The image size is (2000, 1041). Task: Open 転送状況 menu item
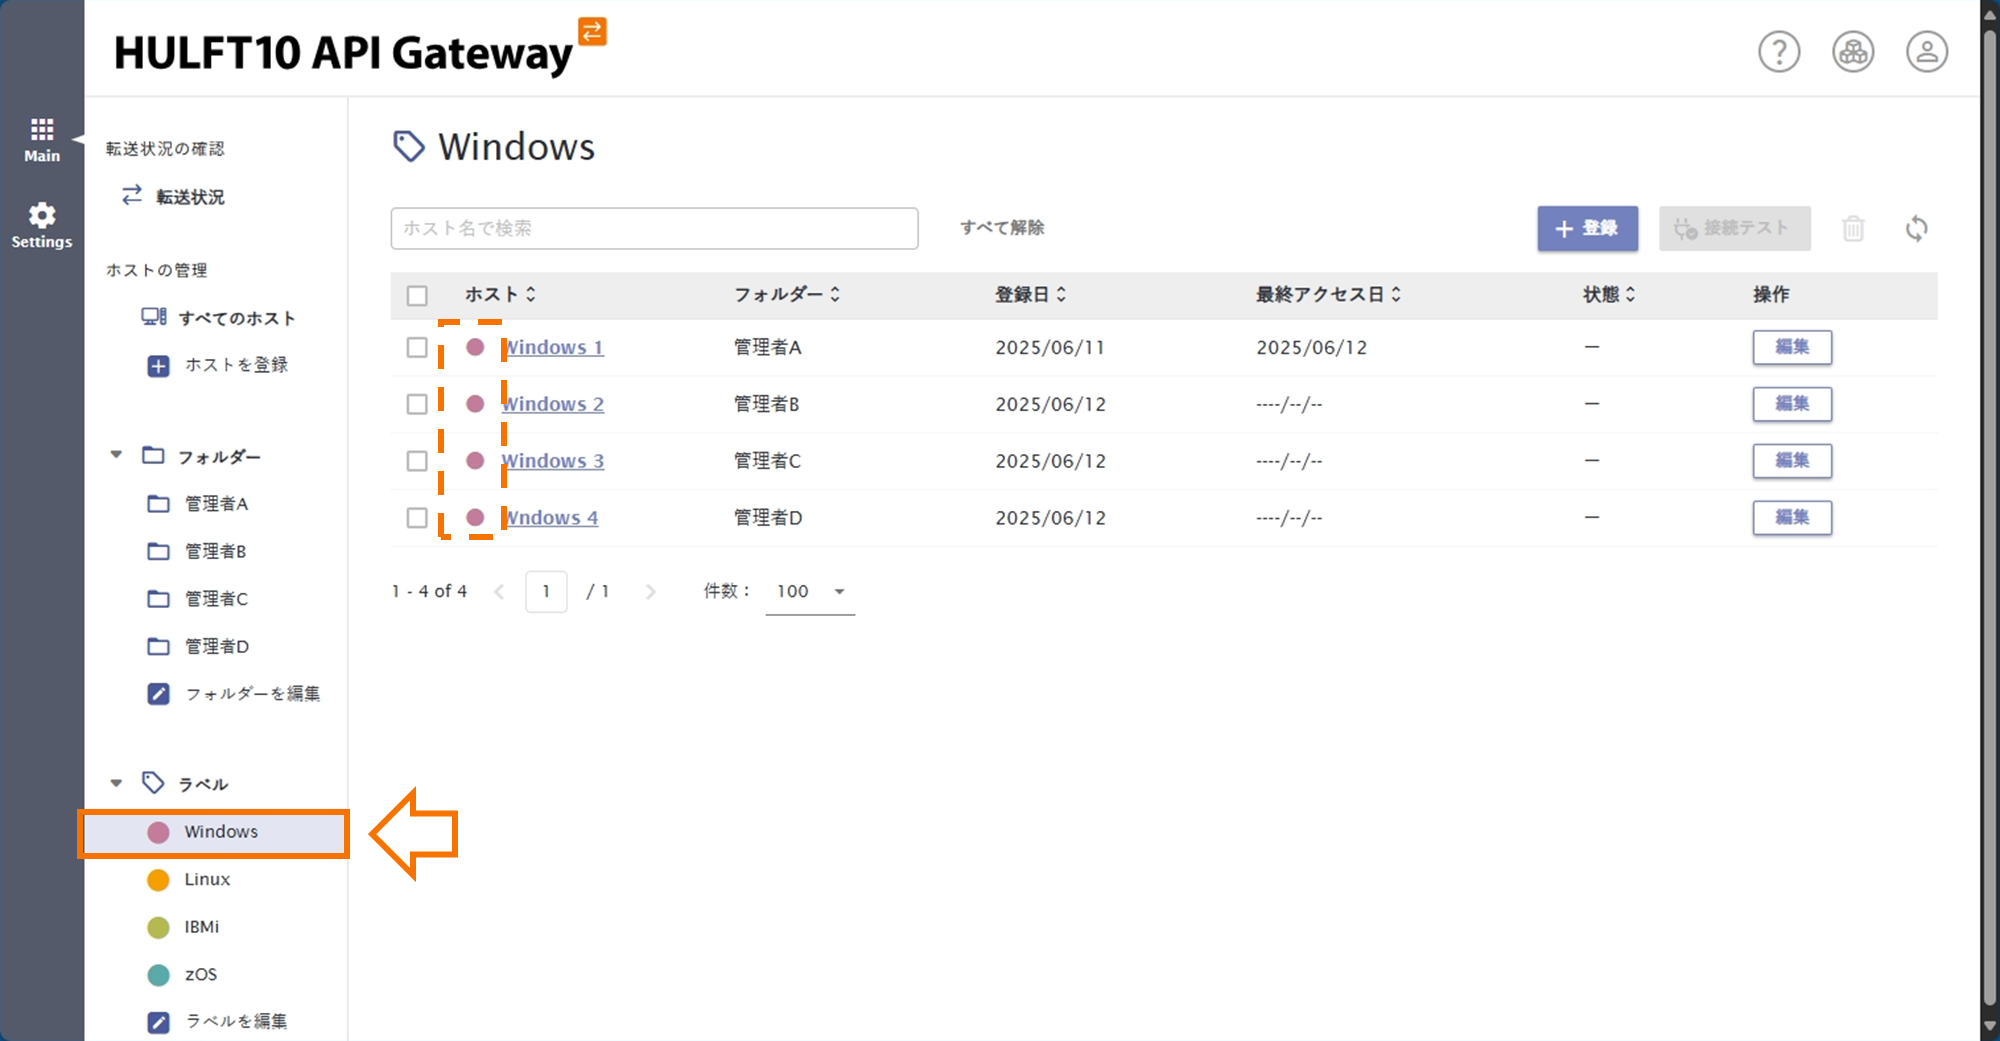point(190,197)
